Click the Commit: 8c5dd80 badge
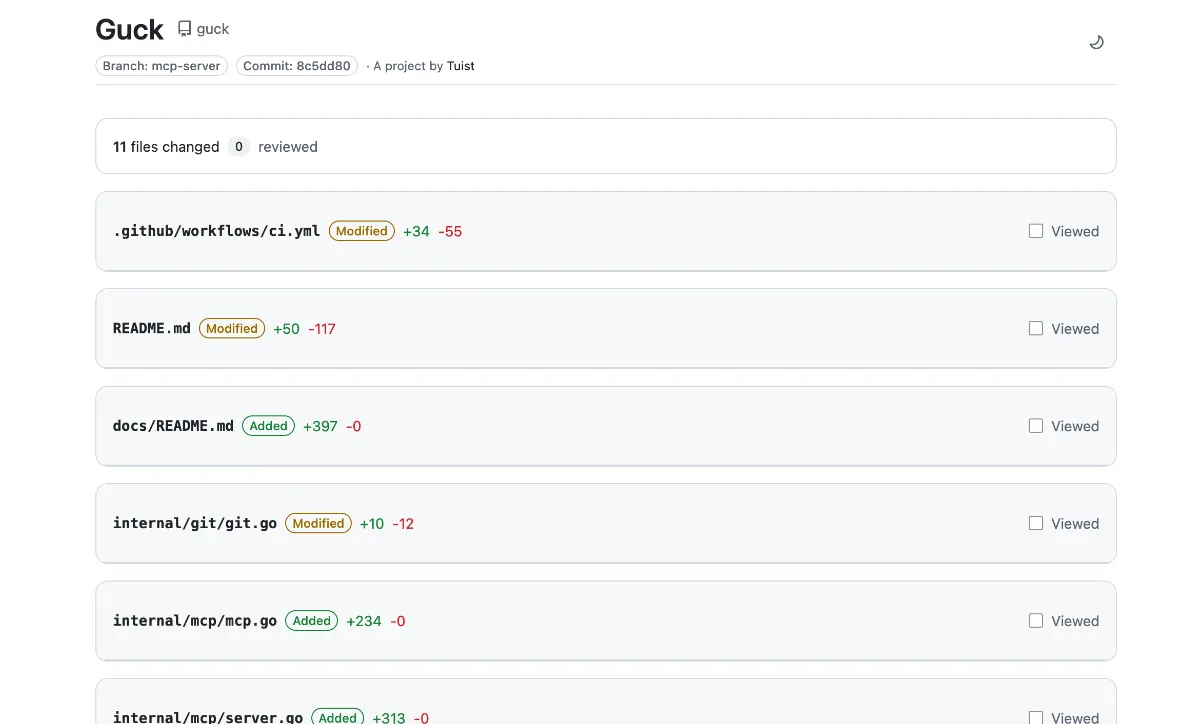The height and width of the screenshot is (724, 1200). tap(296, 65)
